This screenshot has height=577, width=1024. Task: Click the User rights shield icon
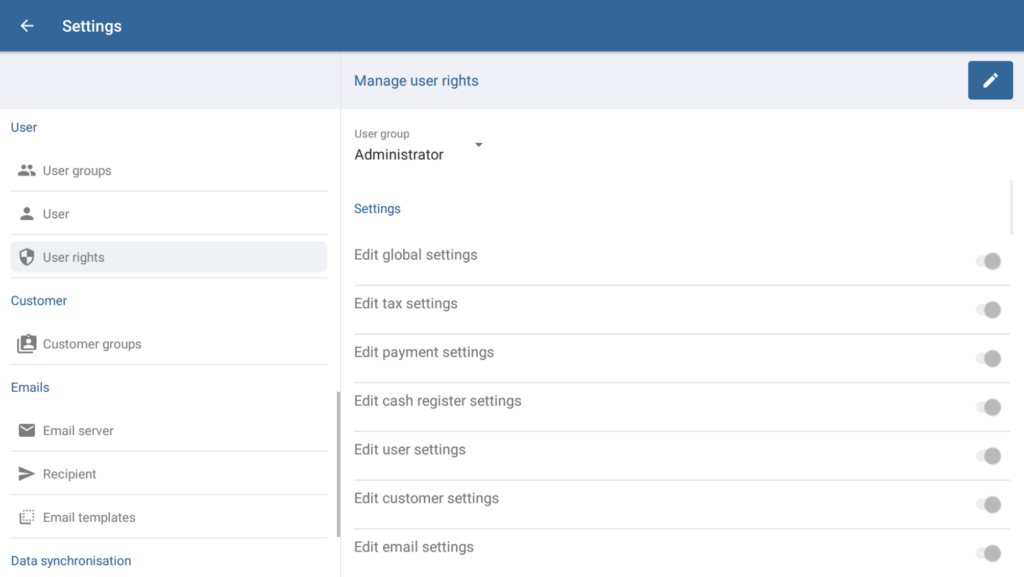pos(27,257)
